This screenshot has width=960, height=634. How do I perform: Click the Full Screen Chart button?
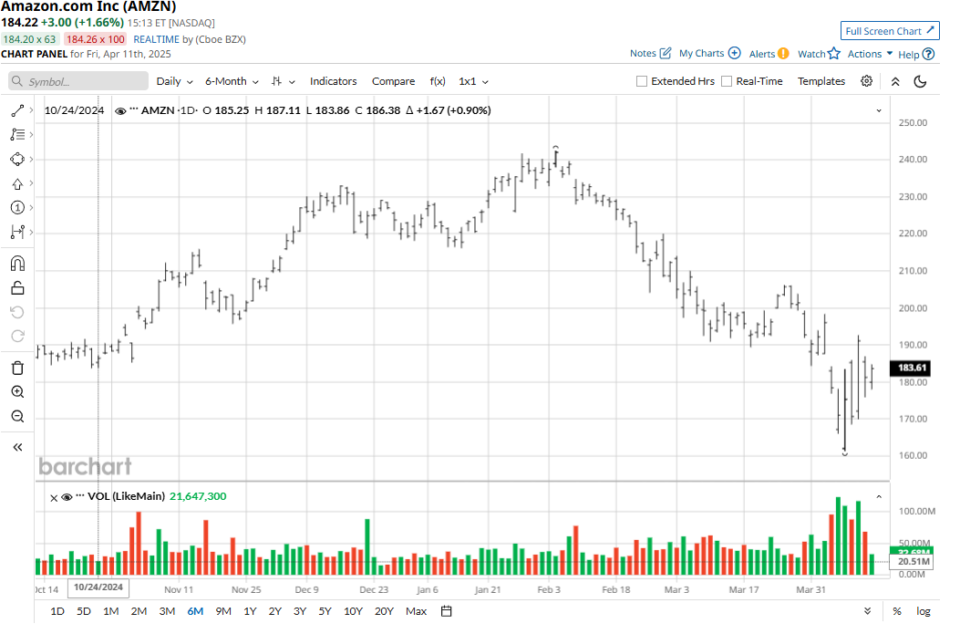tap(889, 31)
